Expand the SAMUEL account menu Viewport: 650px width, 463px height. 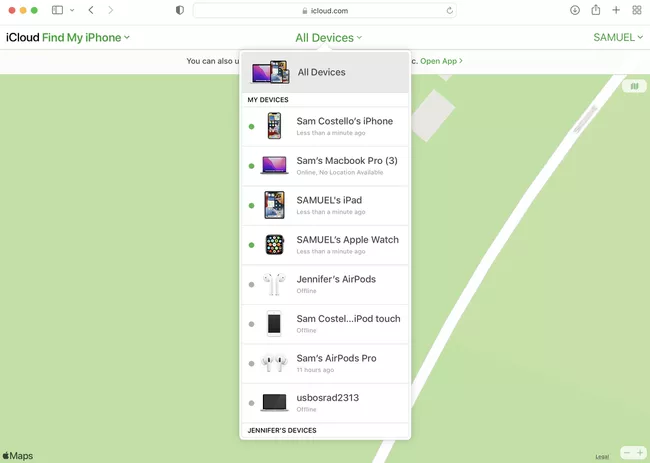(618, 38)
